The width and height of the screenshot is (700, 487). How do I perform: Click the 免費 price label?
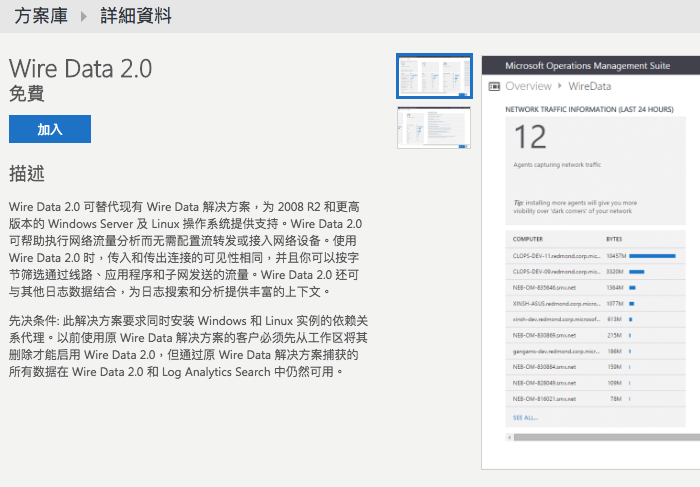[x=26, y=94]
